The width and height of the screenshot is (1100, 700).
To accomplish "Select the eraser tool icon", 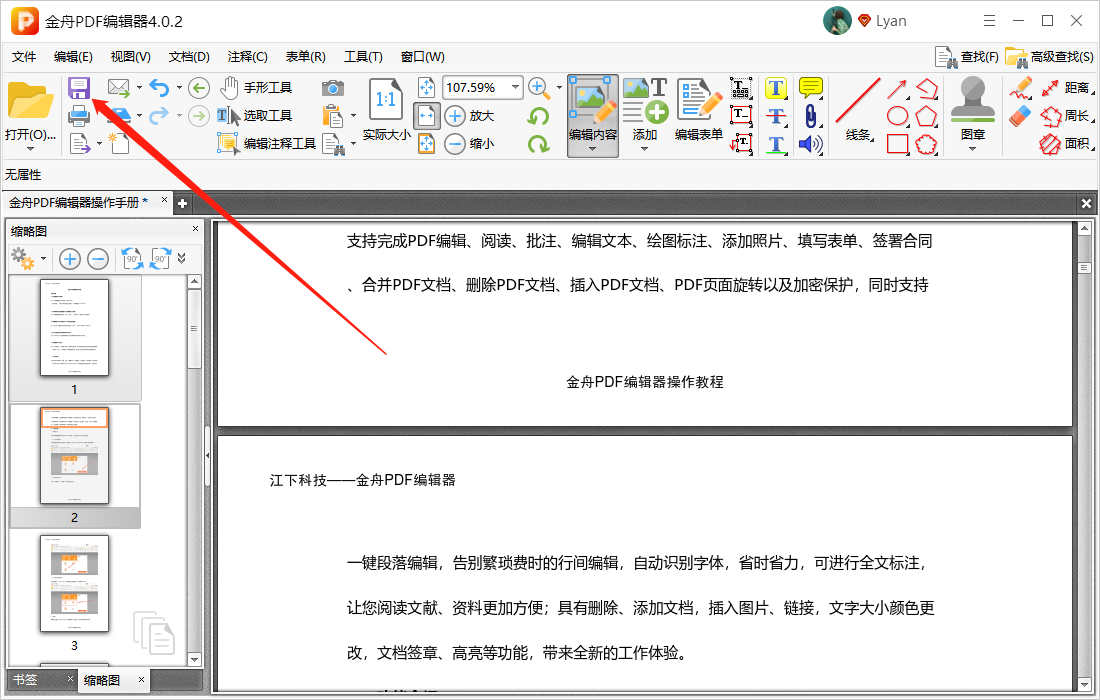I will (x=1021, y=116).
